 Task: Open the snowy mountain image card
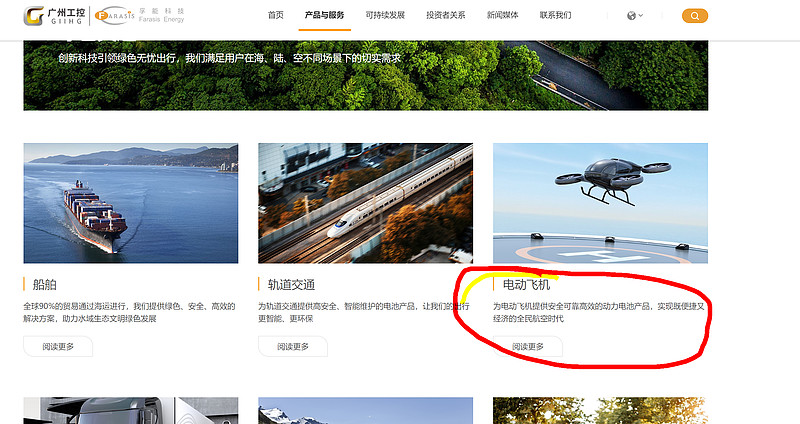point(365,411)
